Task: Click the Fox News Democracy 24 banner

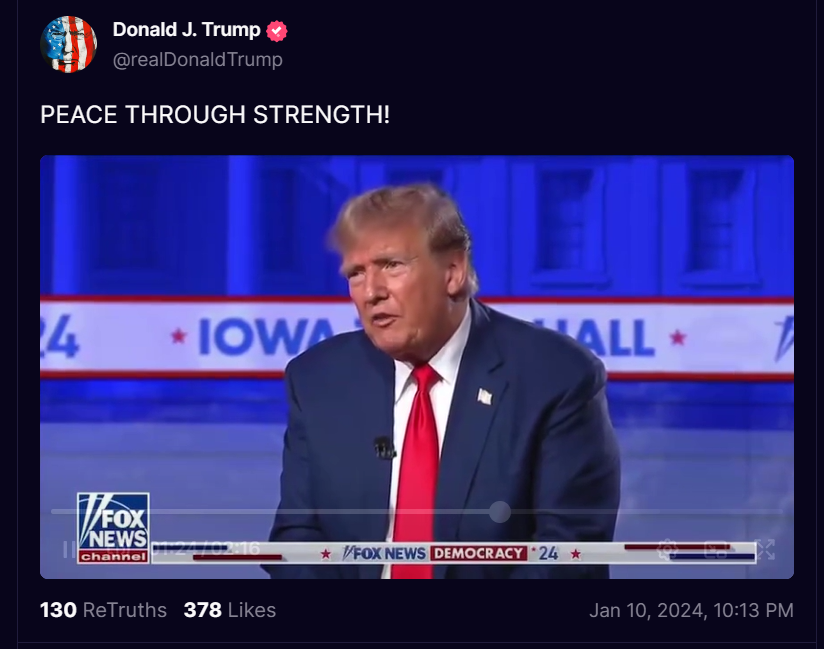Action: 451,553
